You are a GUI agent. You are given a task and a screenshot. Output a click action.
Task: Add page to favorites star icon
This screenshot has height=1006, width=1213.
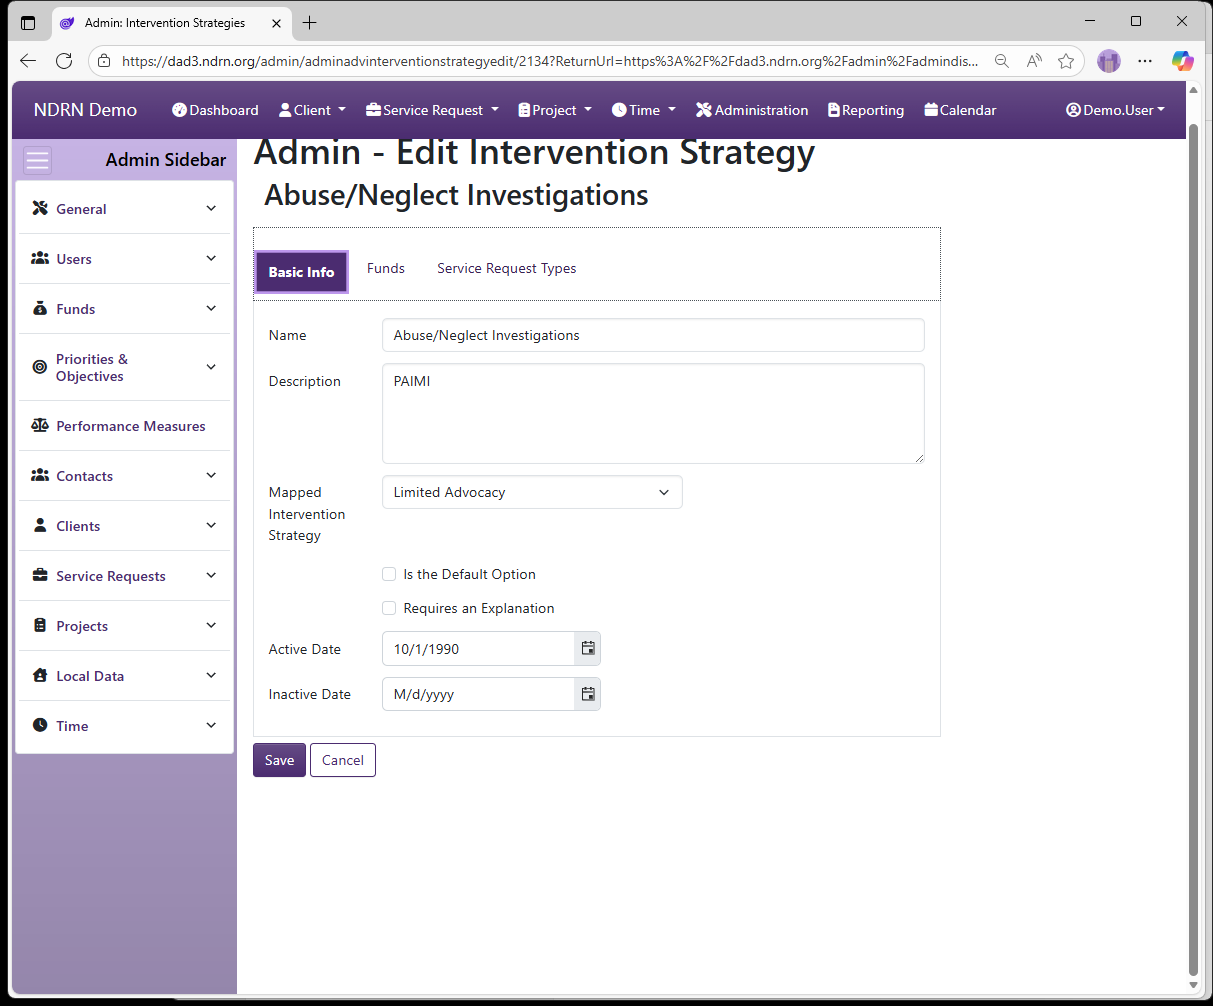[1066, 61]
